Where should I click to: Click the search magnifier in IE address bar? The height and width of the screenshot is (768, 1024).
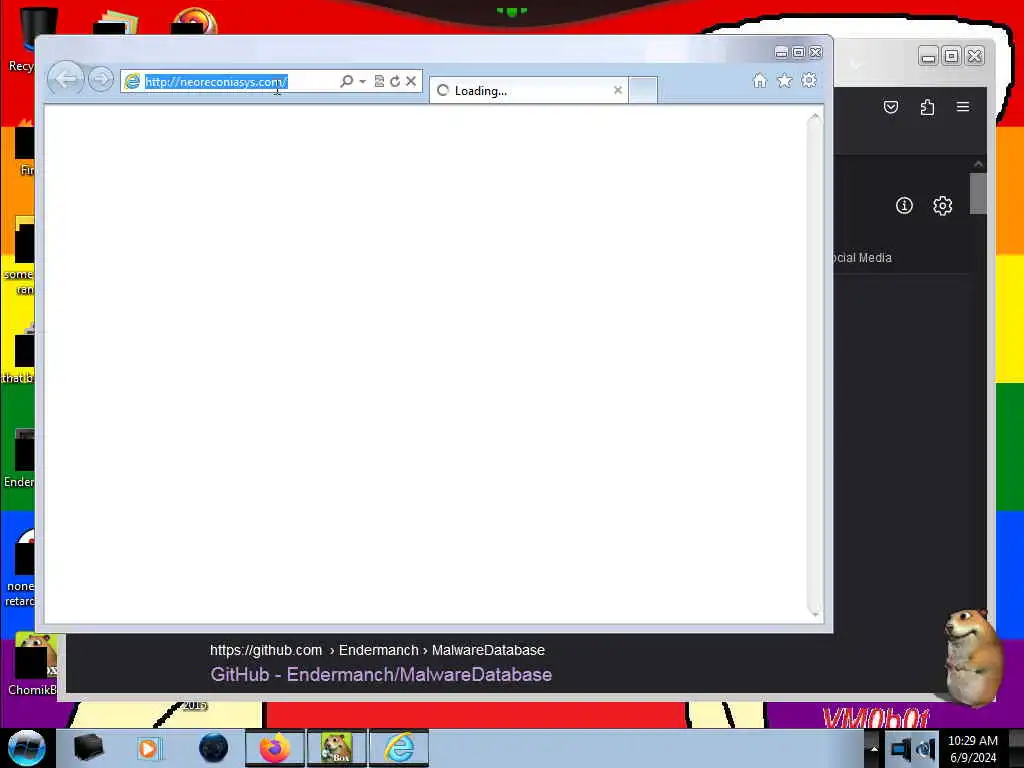pyautogui.click(x=347, y=81)
